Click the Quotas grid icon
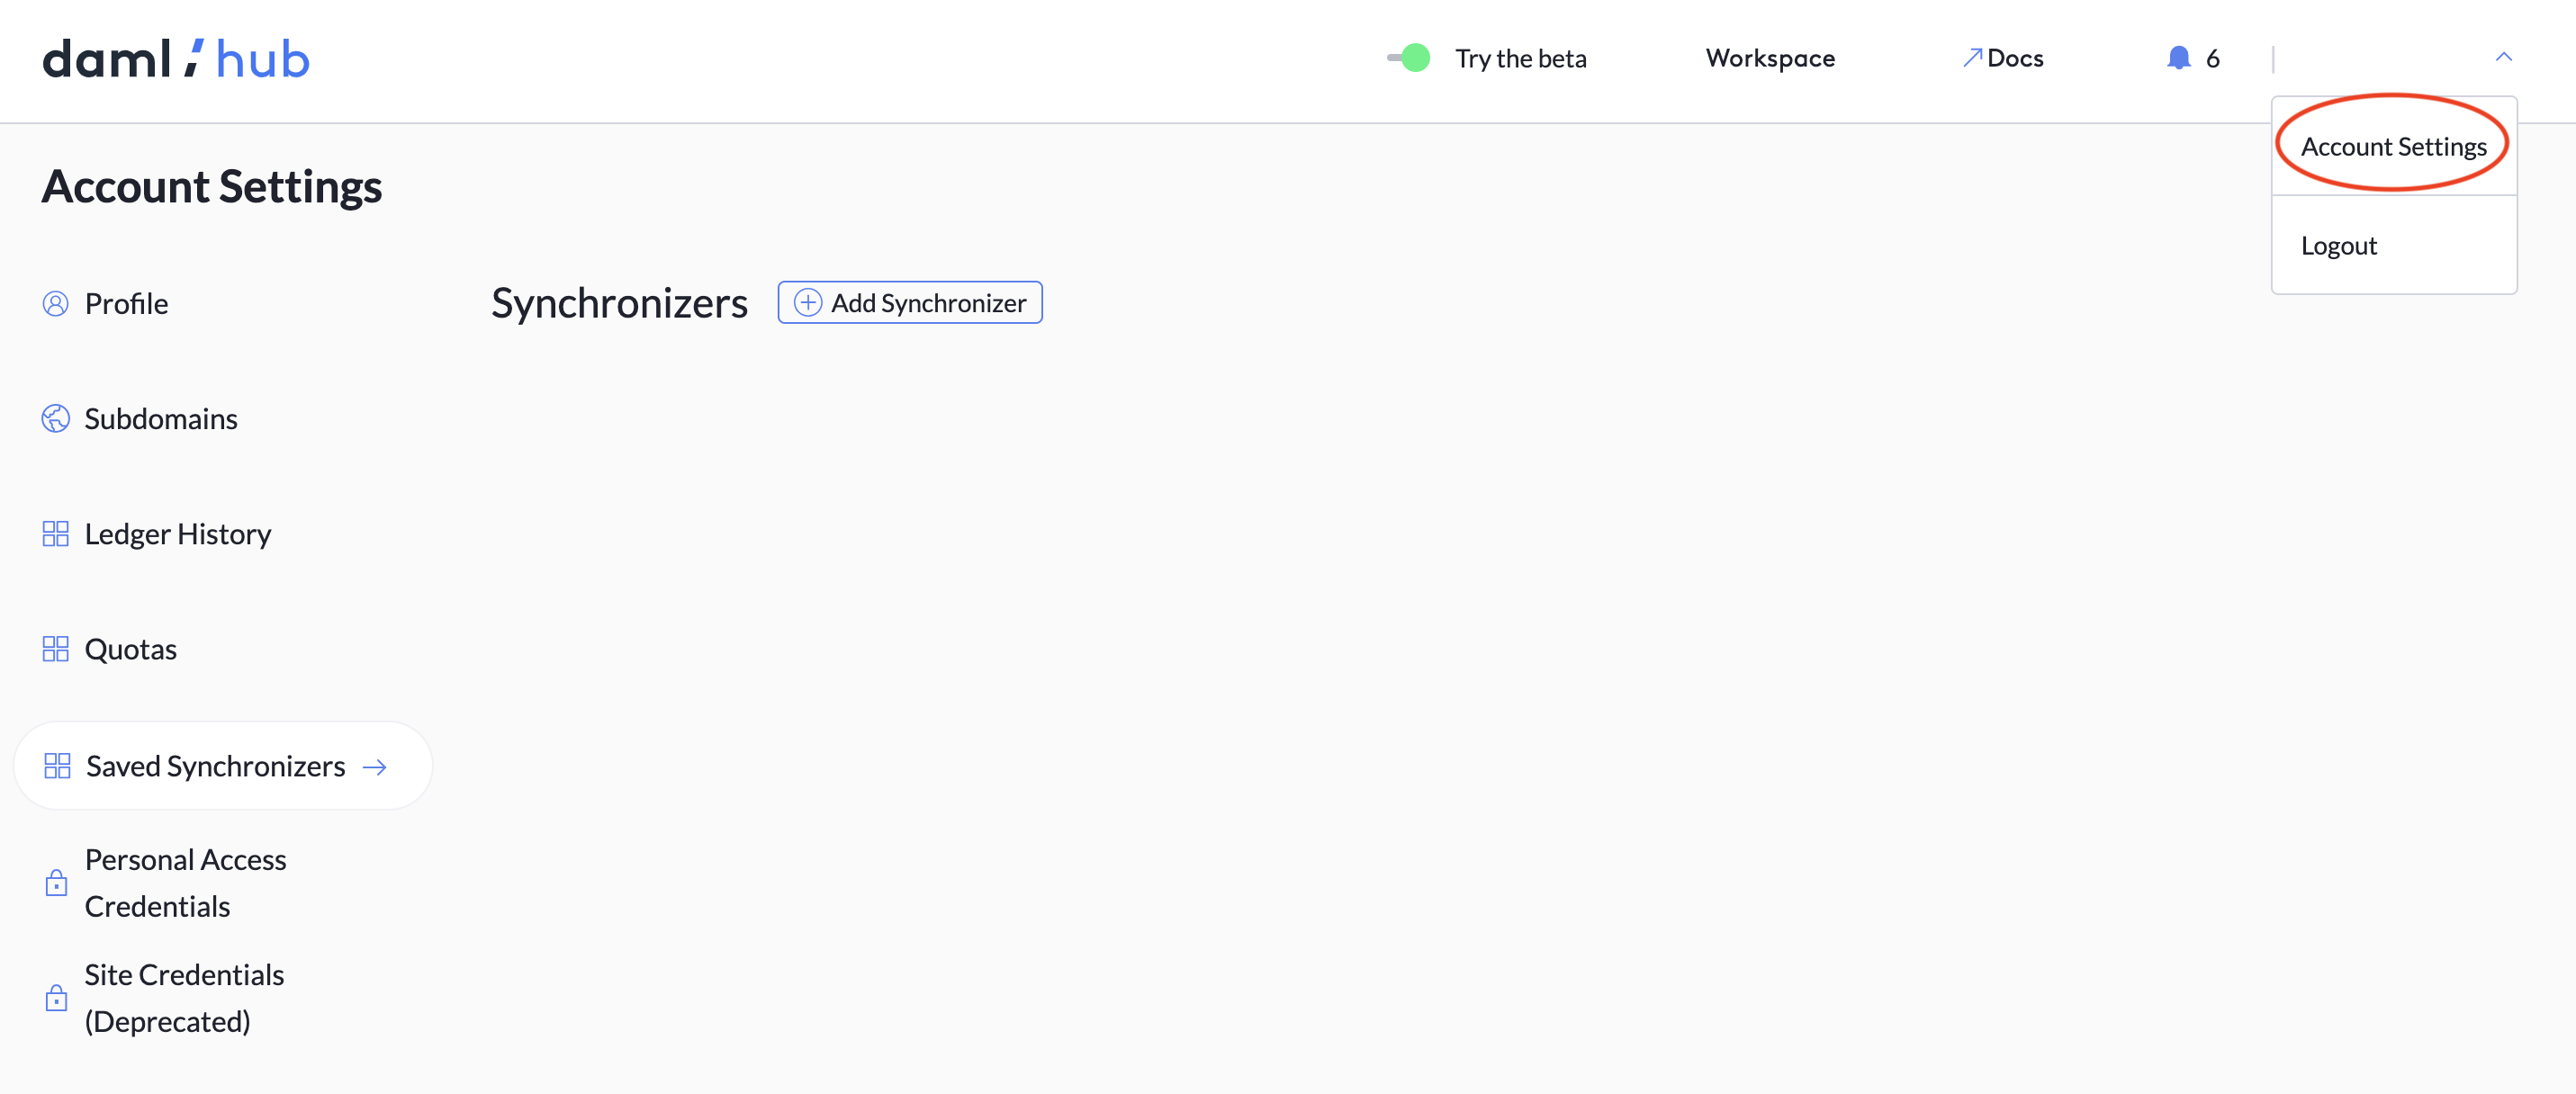 pos(56,648)
